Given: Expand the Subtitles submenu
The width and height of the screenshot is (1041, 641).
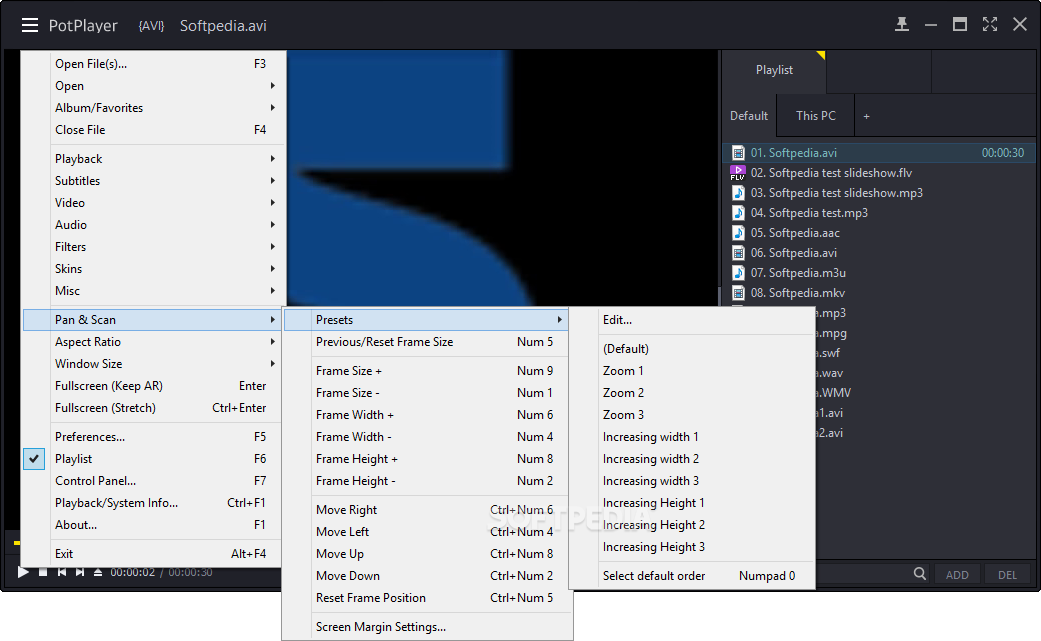Looking at the screenshot, I should [x=154, y=180].
